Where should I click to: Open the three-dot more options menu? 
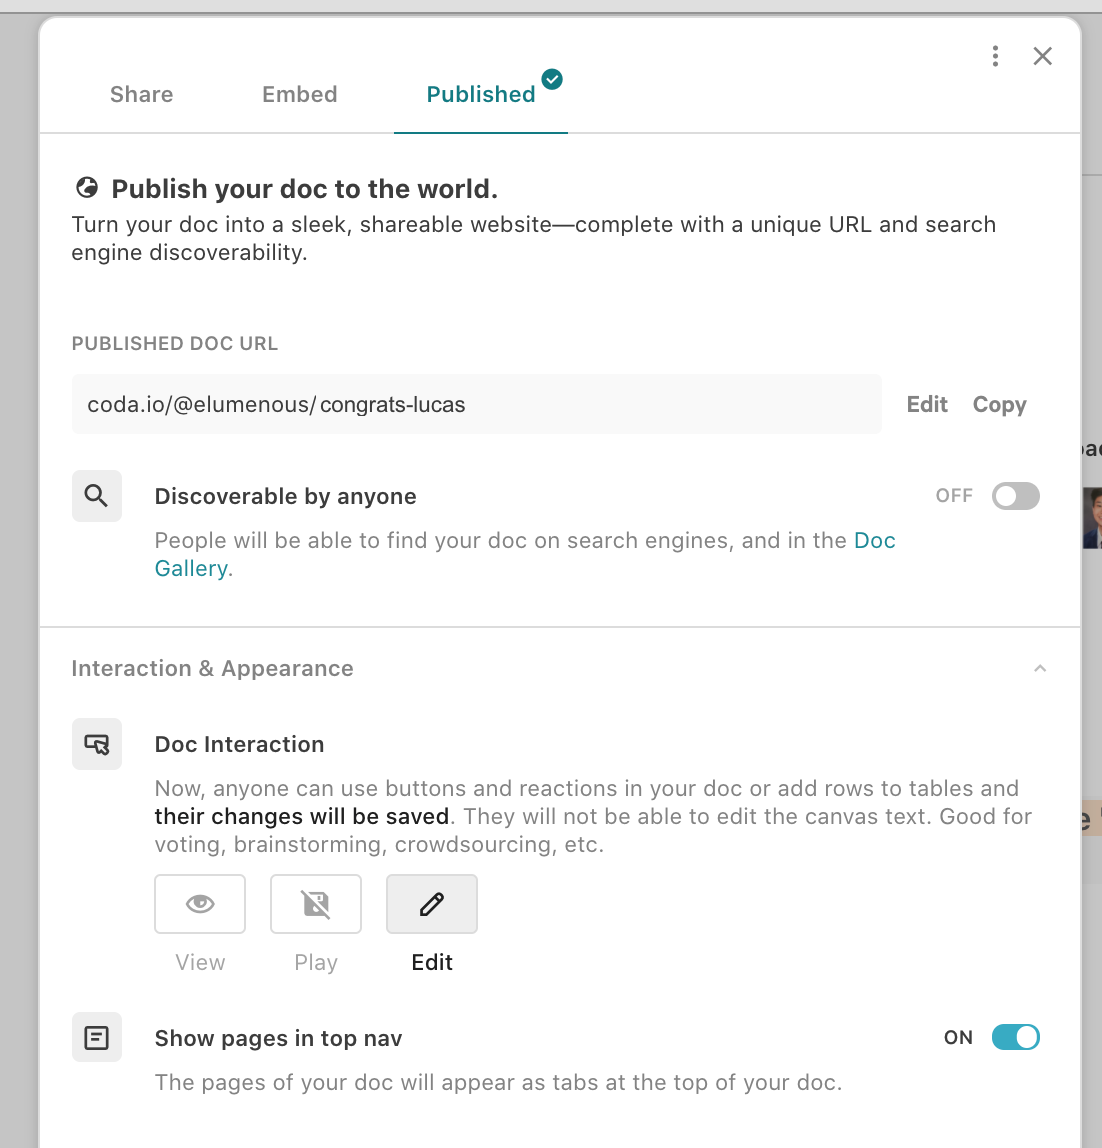click(995, 56)
